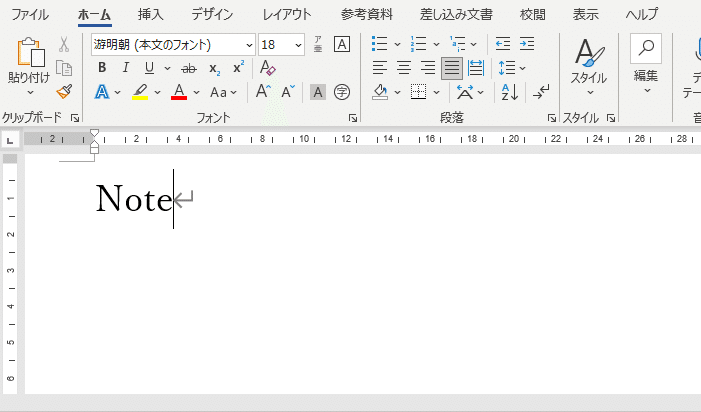Open the Styles pane launcher
Viewport: 701px width, 412px height.
click(611, 118)
